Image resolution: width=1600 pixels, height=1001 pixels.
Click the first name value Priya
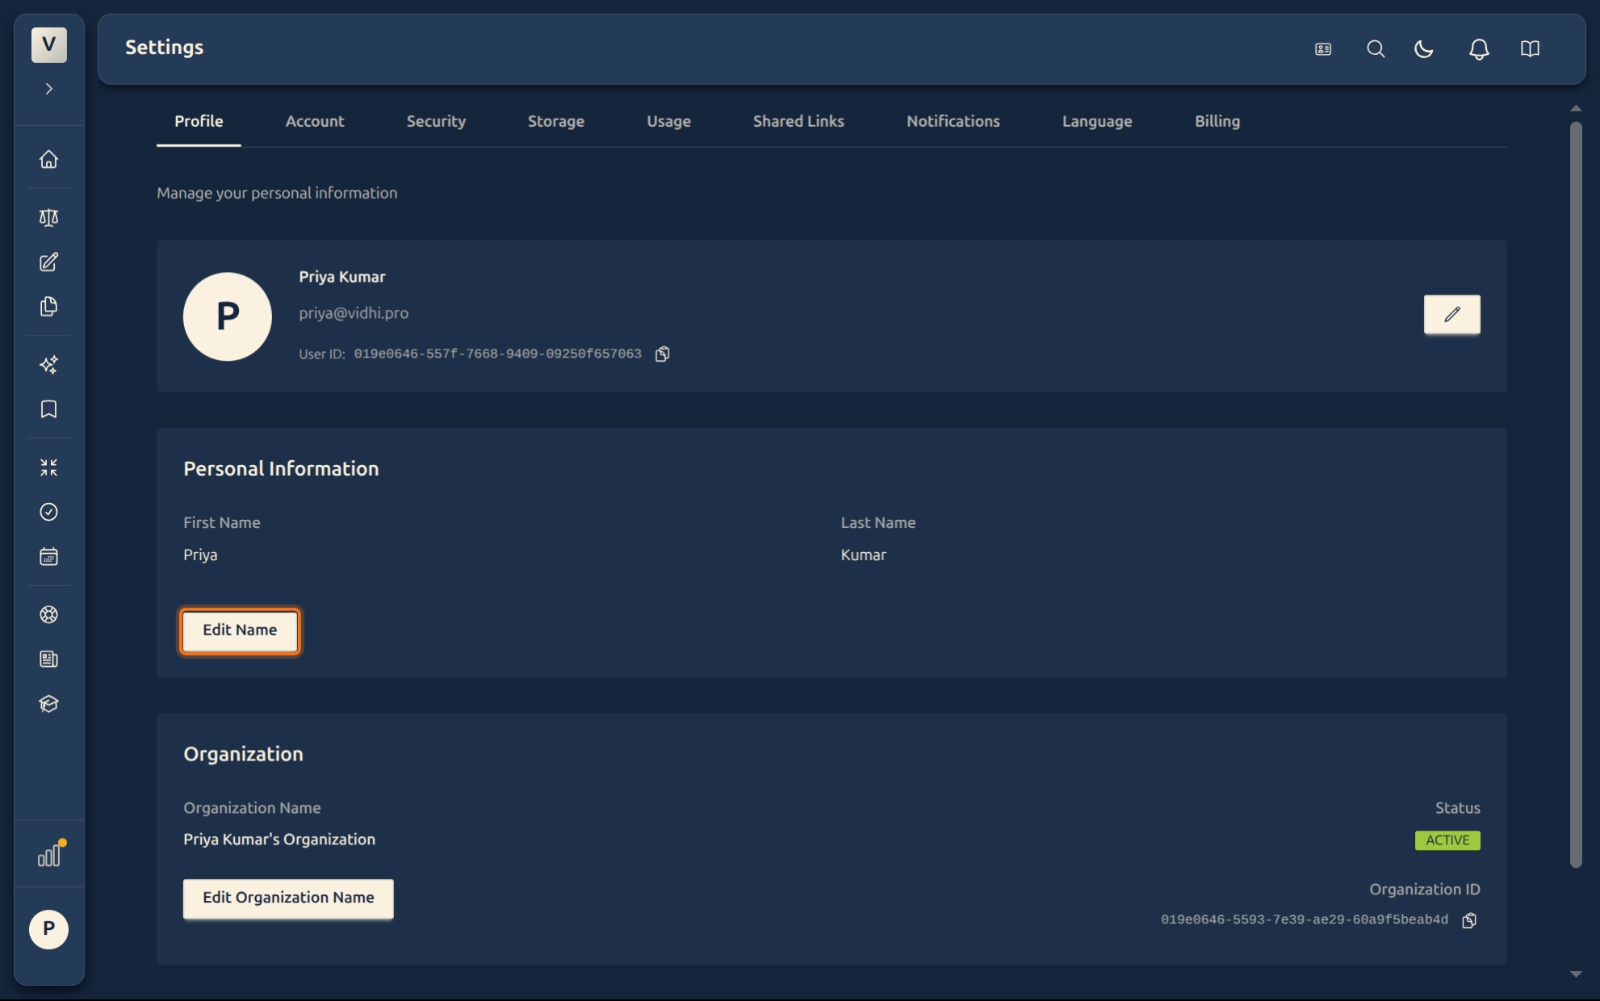point(200,555)
